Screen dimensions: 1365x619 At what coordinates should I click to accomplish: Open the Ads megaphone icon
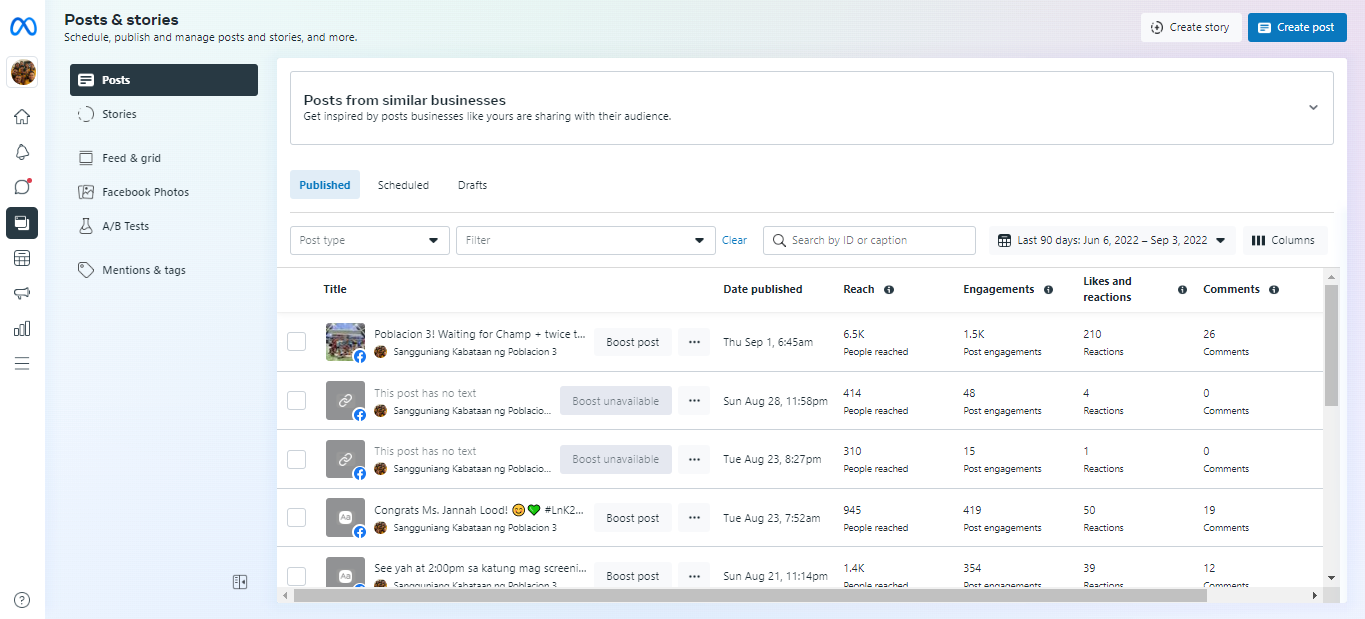click(22, 293)
